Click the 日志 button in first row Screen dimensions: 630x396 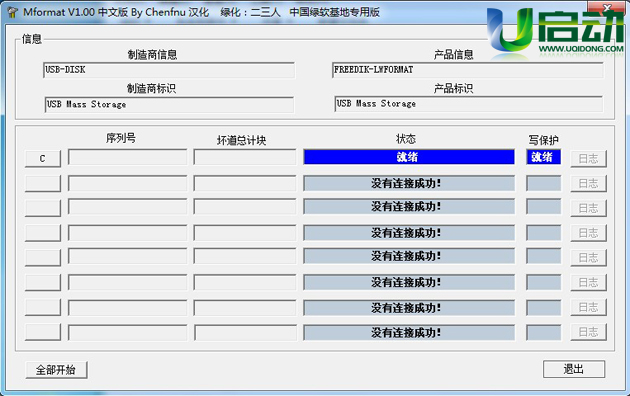coord(588,159)
